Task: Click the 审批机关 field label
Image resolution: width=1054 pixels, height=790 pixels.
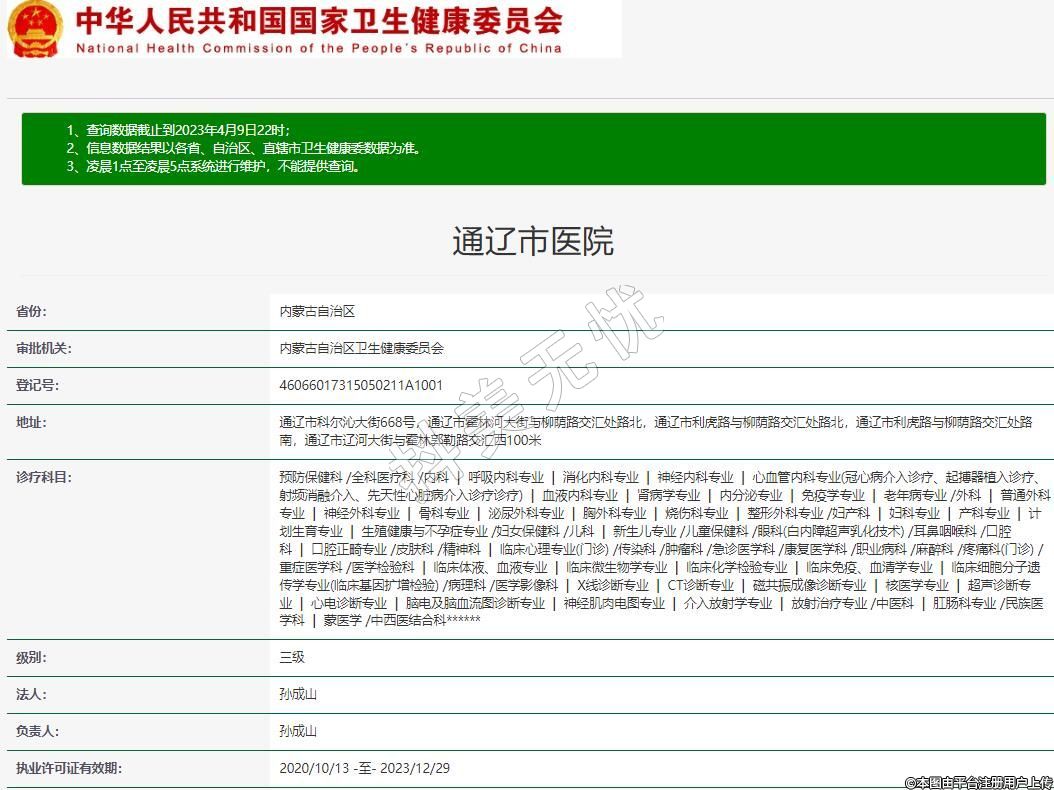Action: [44, 349]
